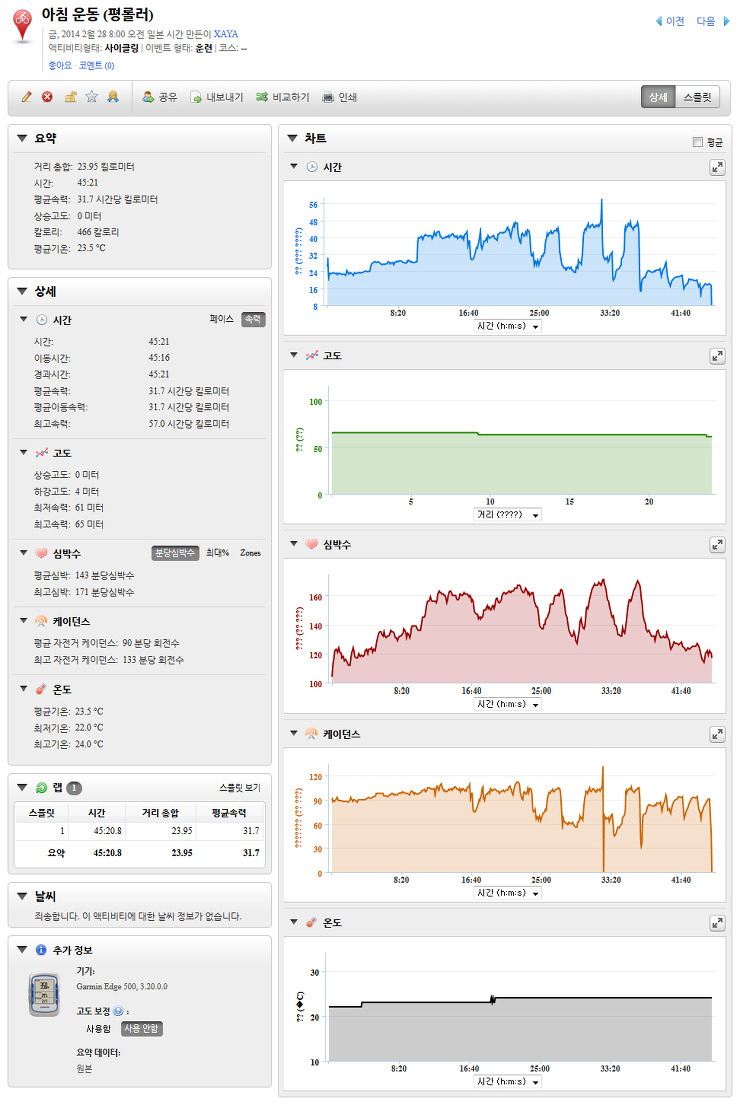740x1105 pixels.
Task: Collapse the 온도 section in details panel
Action: [x=24, y=689]
